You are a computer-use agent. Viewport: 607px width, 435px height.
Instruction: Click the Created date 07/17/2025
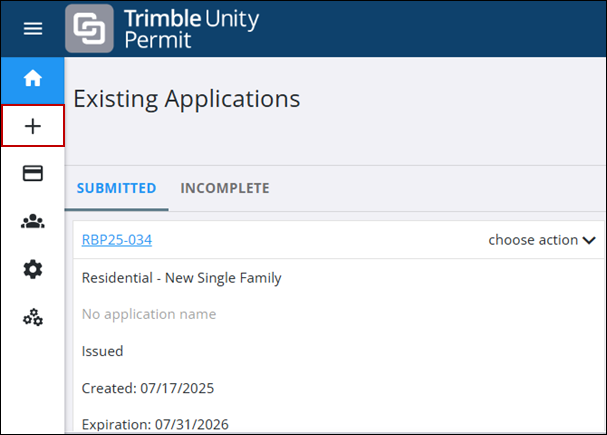tap(148, 388)
